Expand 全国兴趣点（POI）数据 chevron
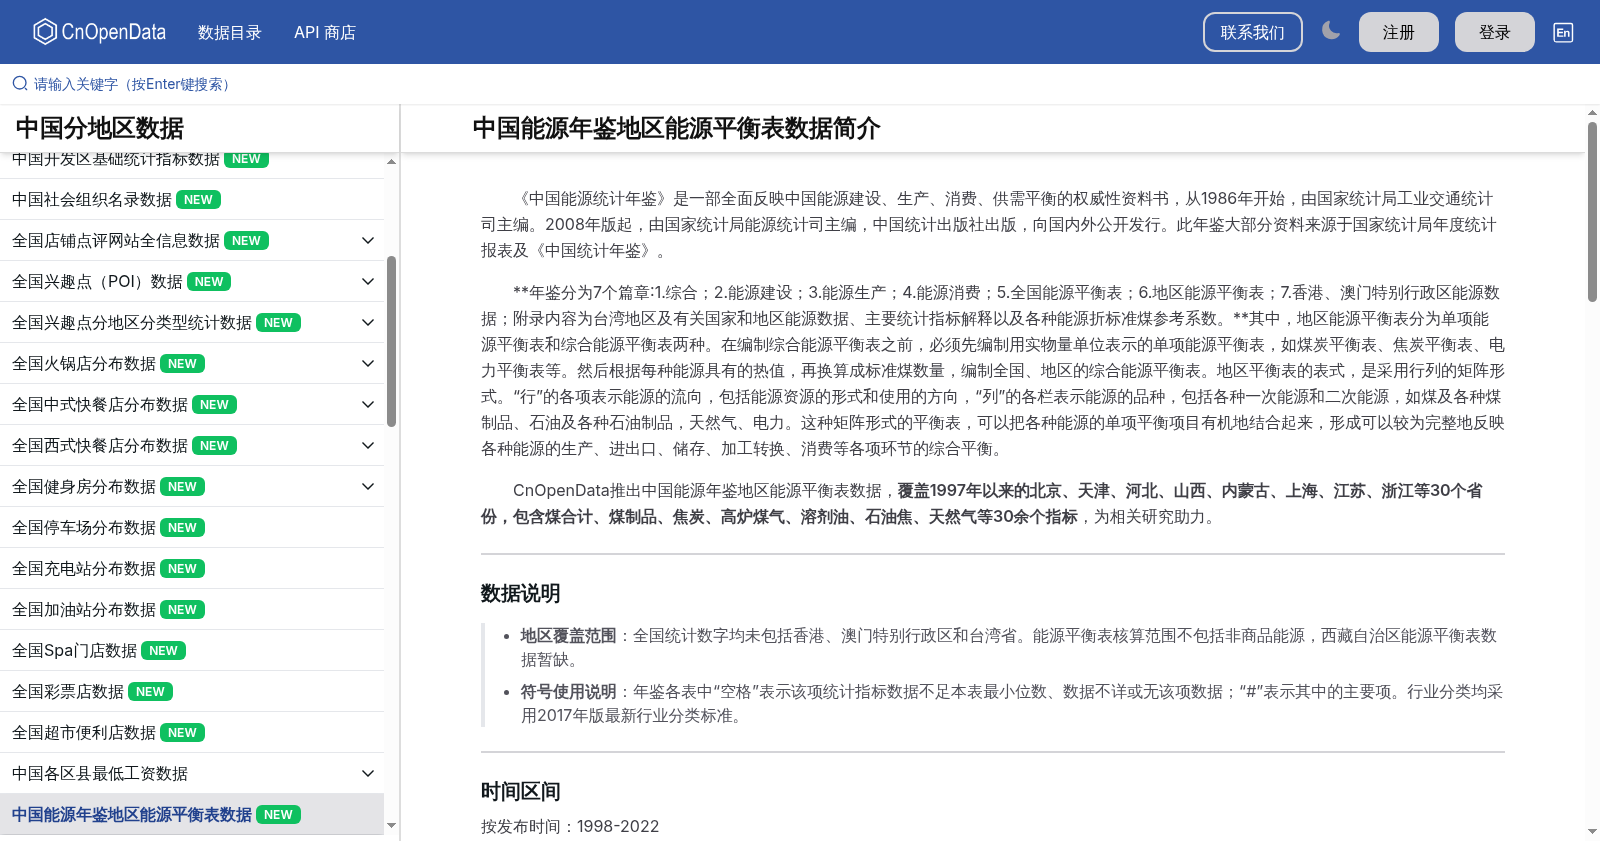Viewport: 1600px width, 857px height. [x=368, y=281]
